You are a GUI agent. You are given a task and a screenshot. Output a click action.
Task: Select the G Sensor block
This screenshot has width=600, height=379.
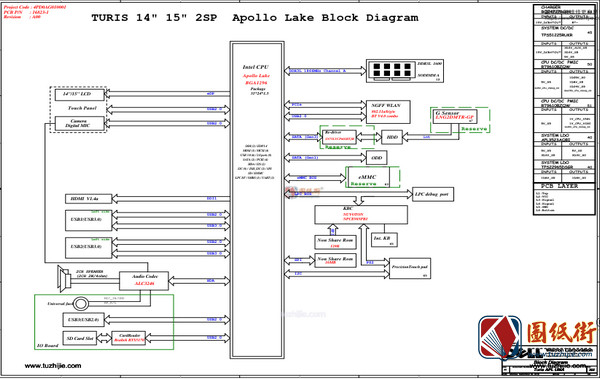[x=455, y=116]
